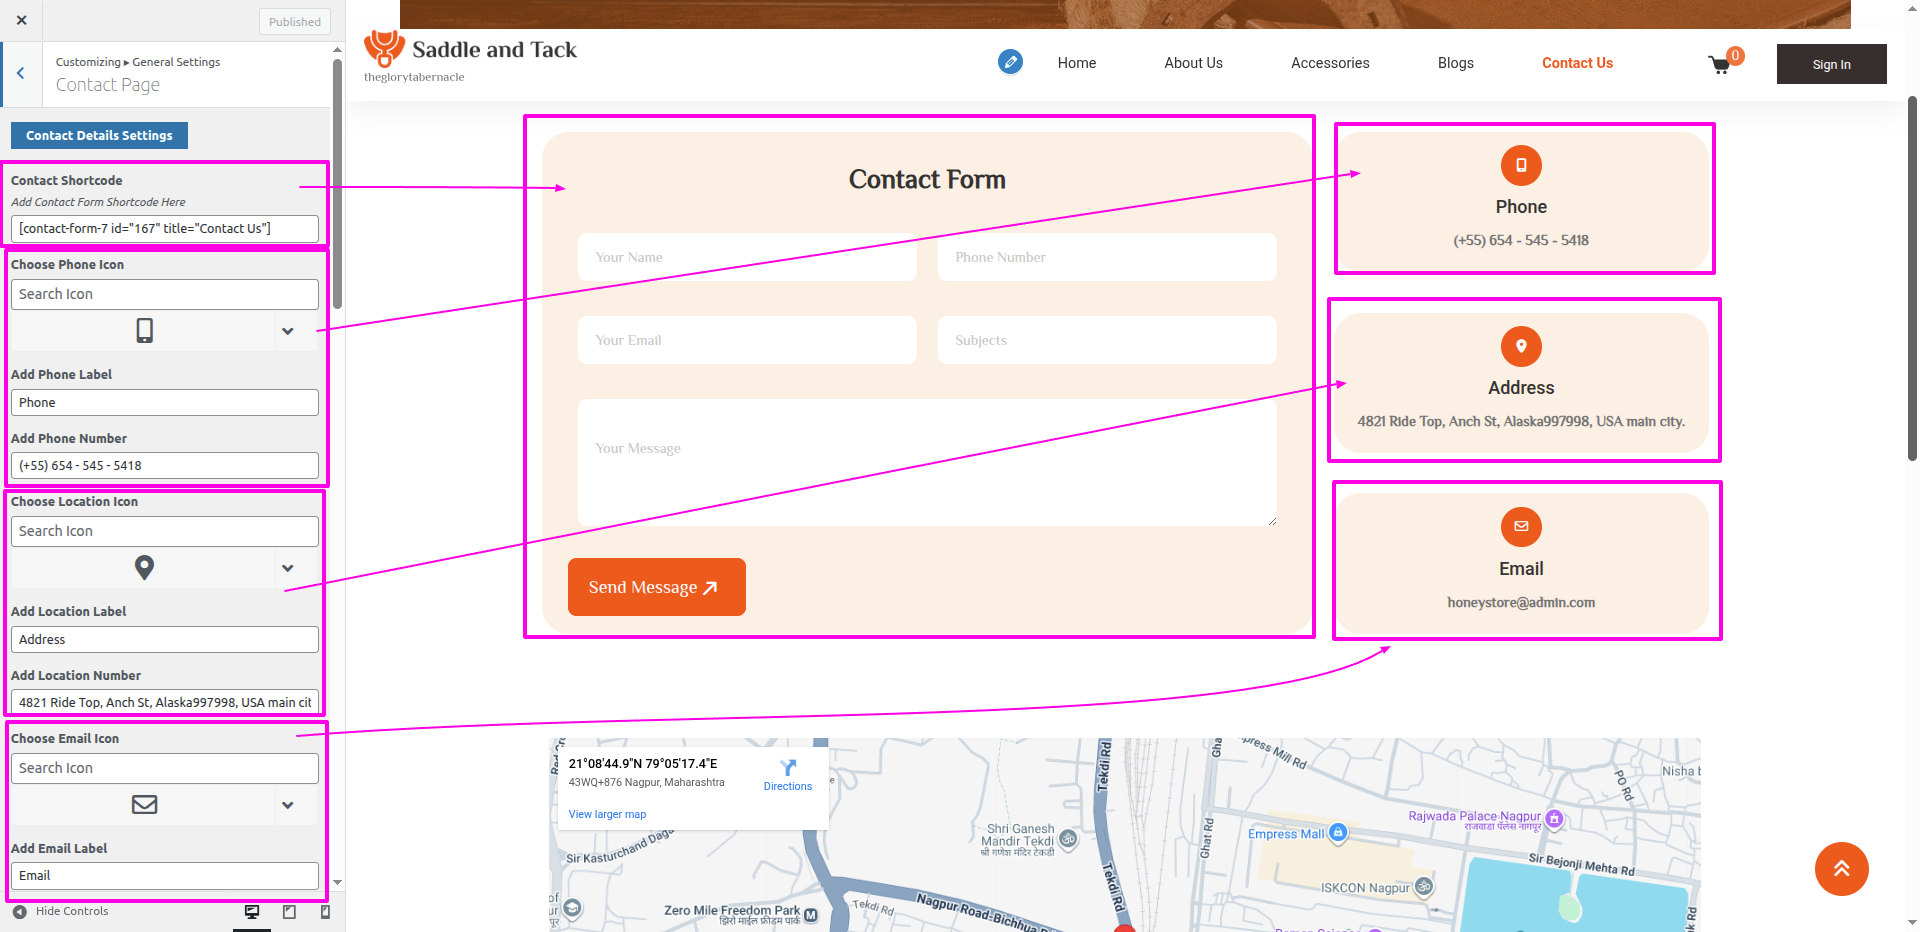This screenshot has height=932, width=1920.
Task: Switch to desktop preview device icon
Action: (252, 912)
